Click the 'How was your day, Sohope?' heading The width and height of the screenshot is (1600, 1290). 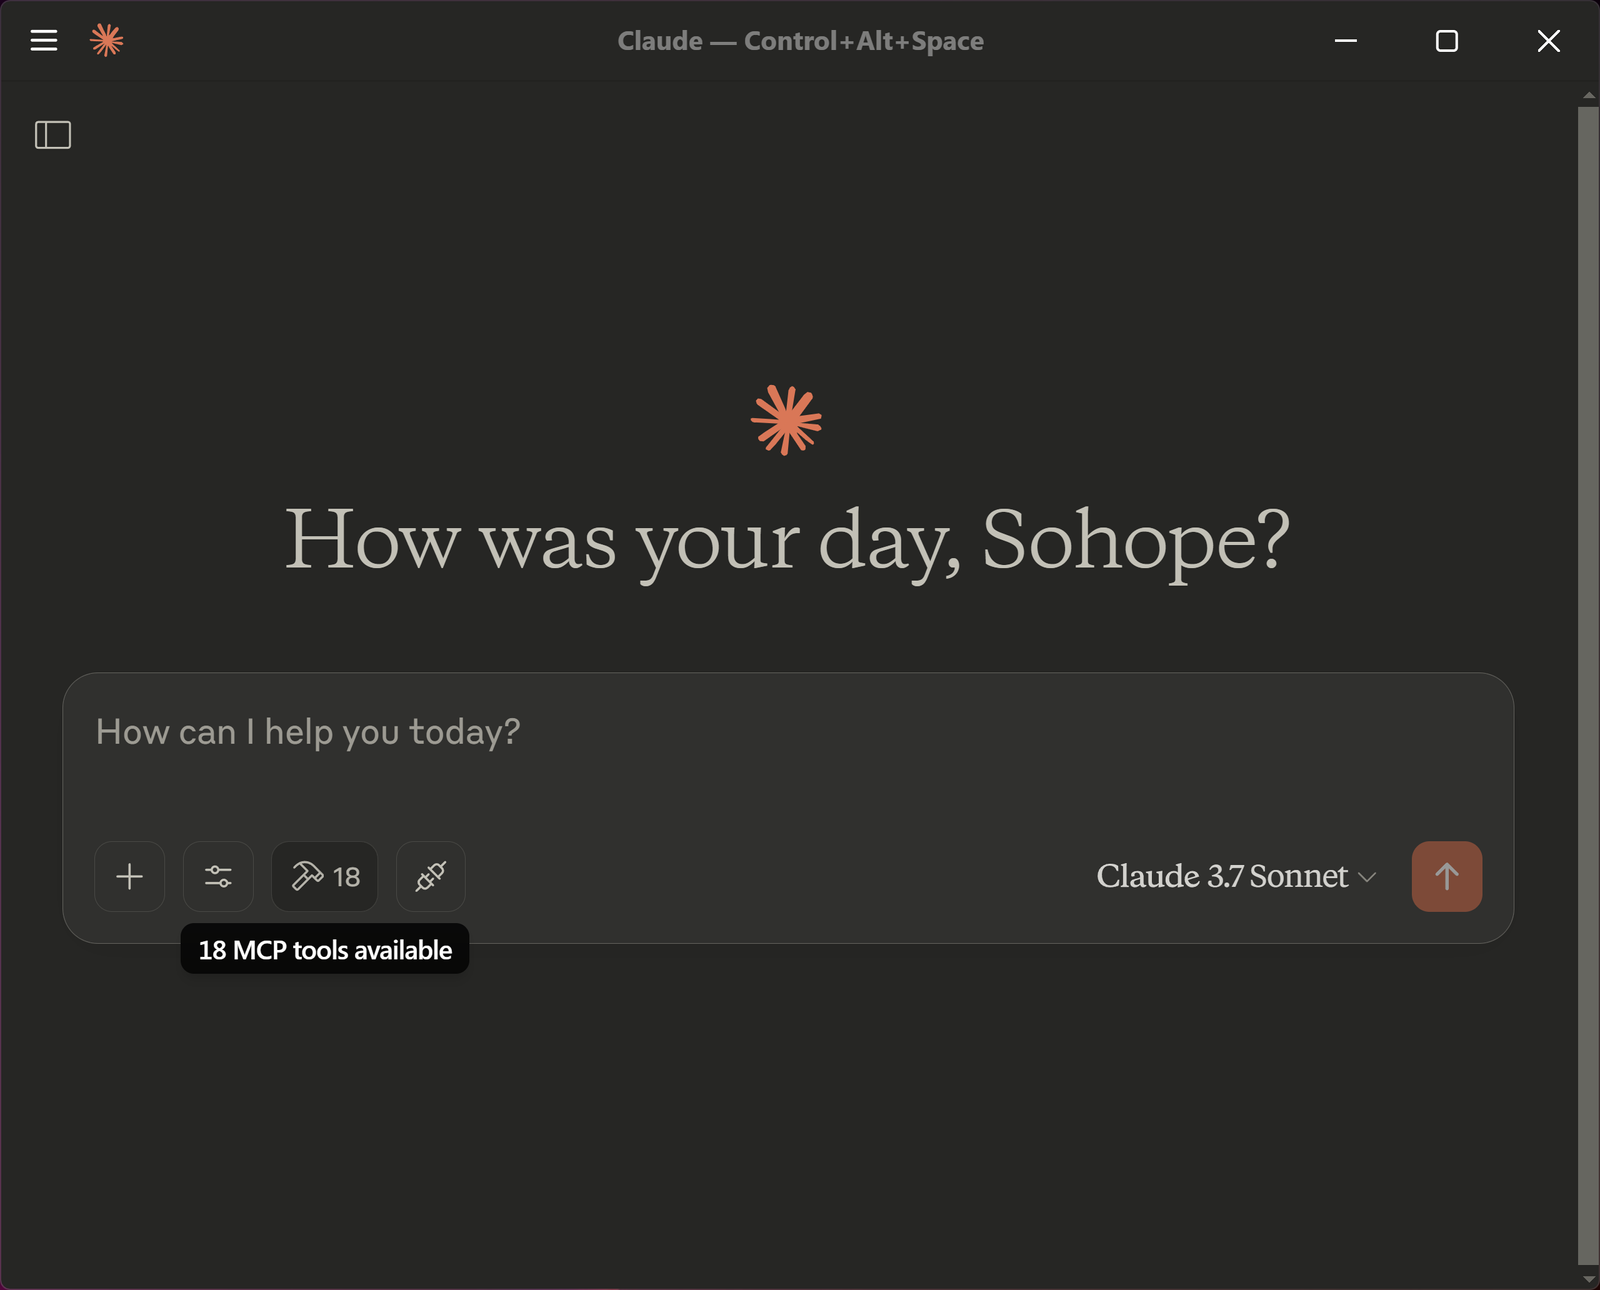click(x=788, y=541)
